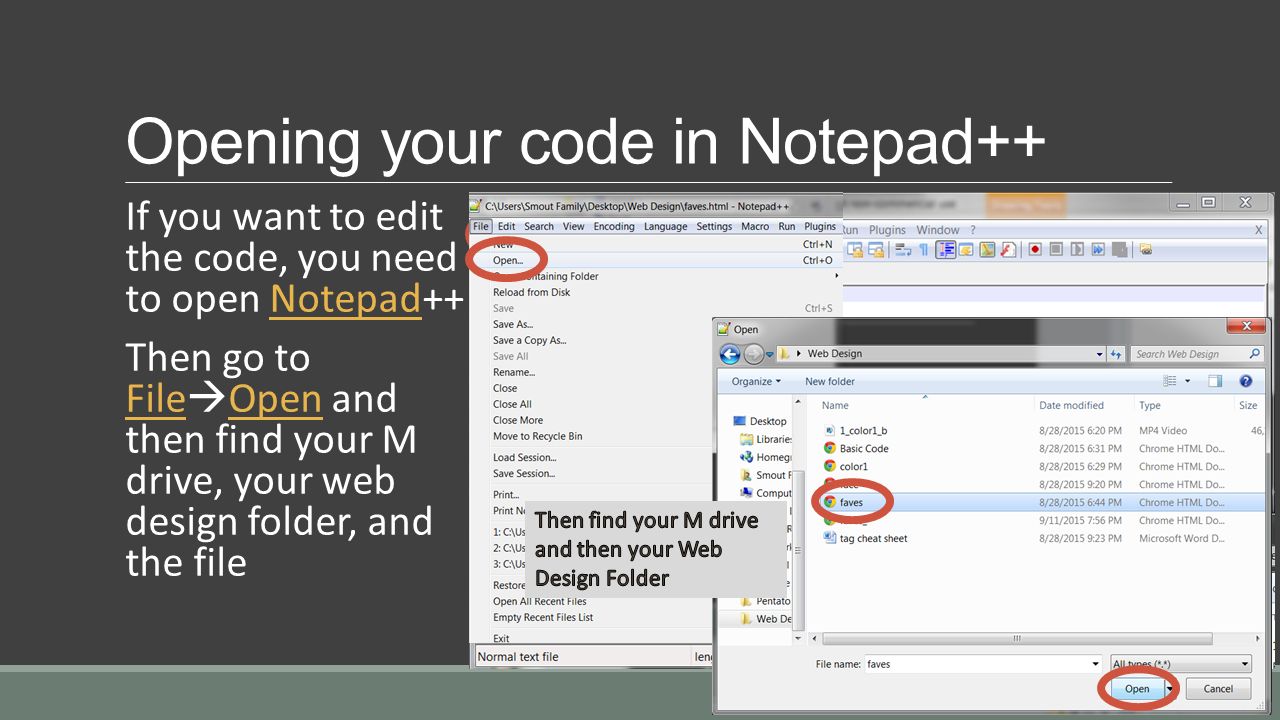Click the Cancel button in the dialog
The height and width of the screenshot is (720, 1280).
1218,689
